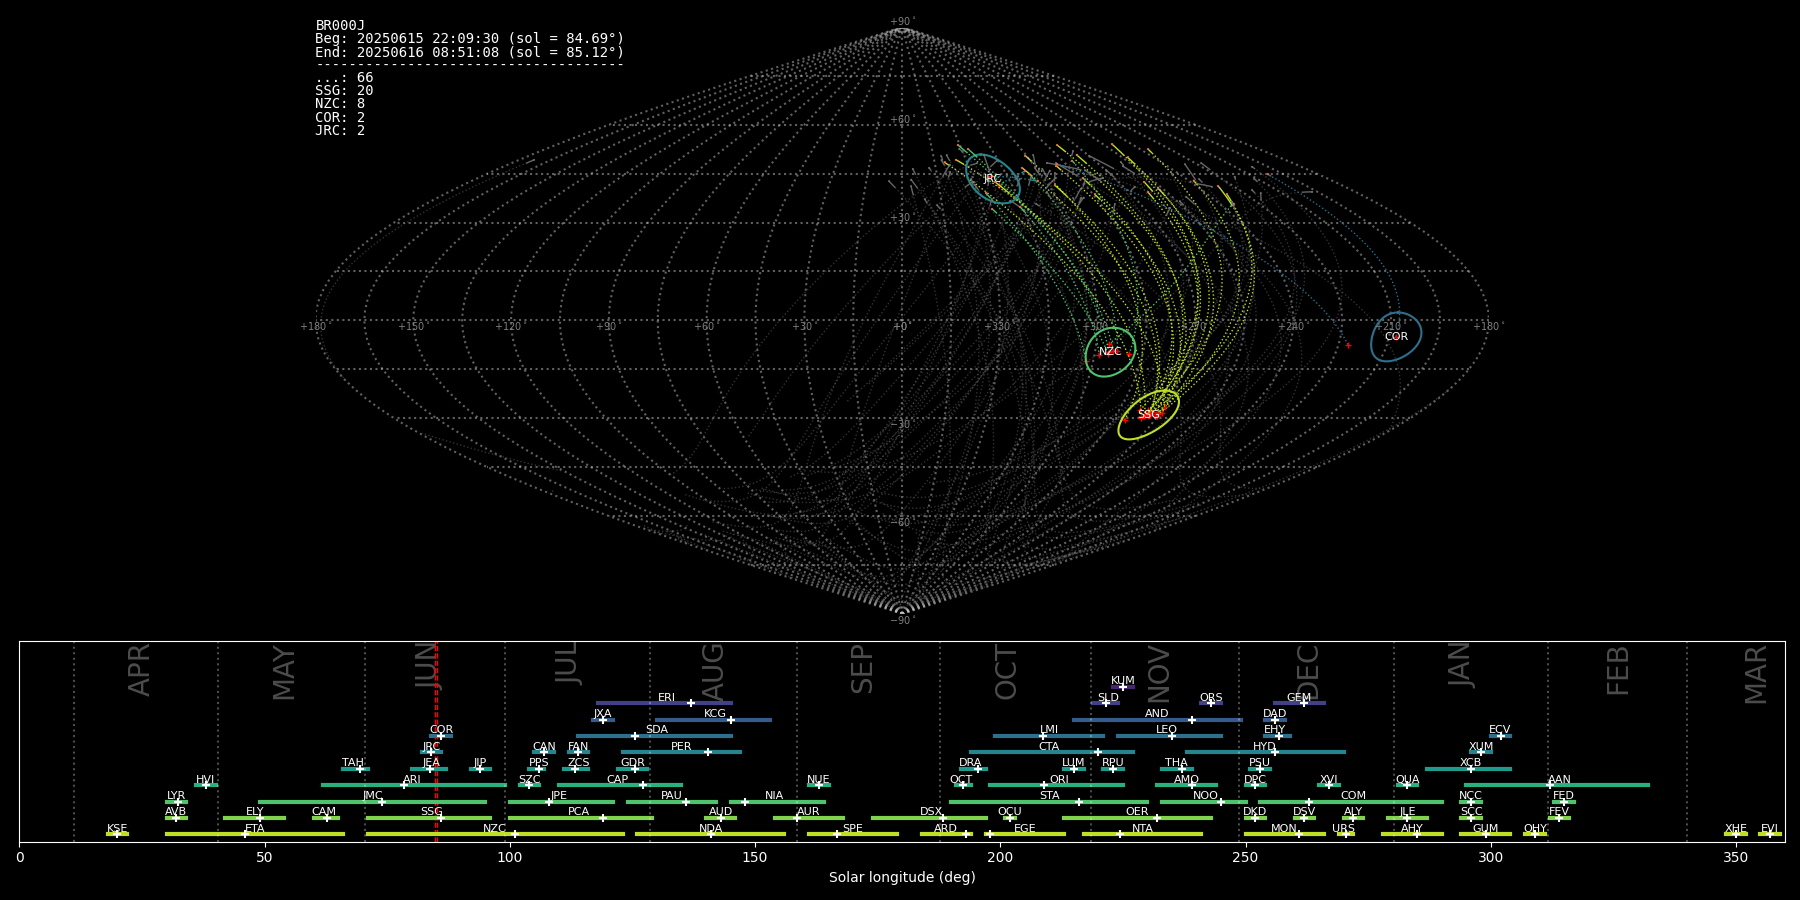Click the OER shower bar in timeline
Image resolution: width=1800 pixels, height=900 pixels.
[x=1137, y=818]
